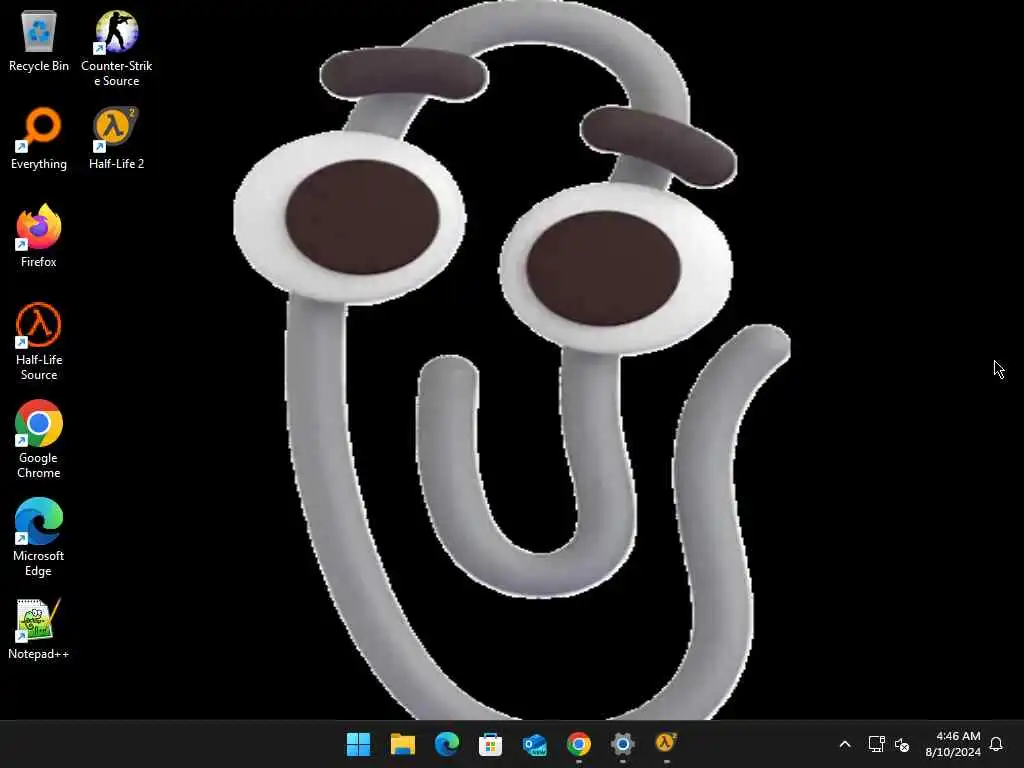The width and height of the screenshot is (1024, 768).
Task: Show hidden system tray icons
Action: [844, 744]
